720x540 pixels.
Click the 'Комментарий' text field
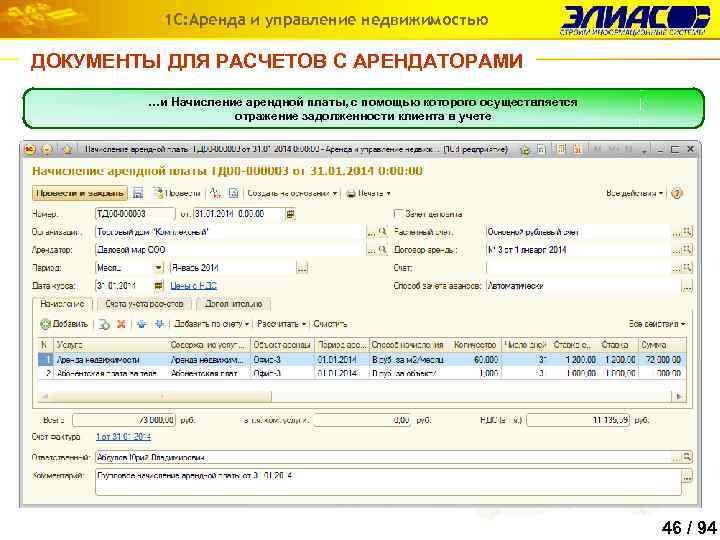click(x=388, y=482)
